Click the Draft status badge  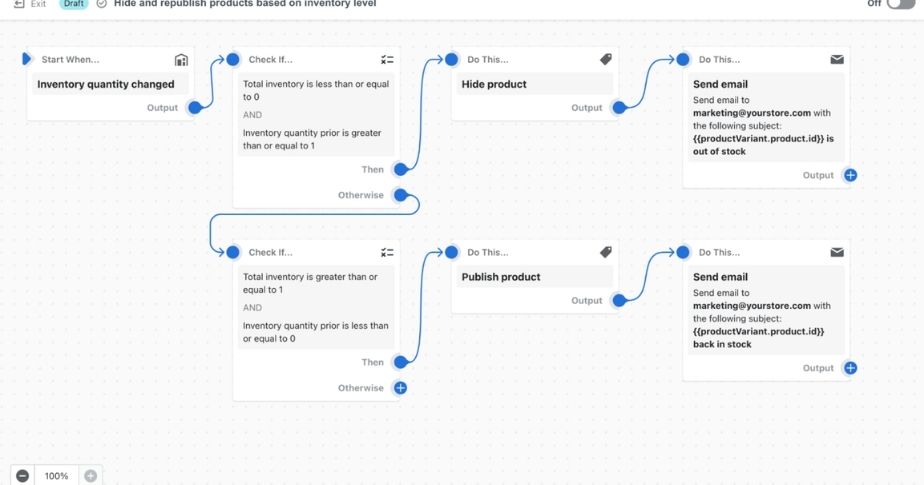pyautogui.click(x=73, y=4)
